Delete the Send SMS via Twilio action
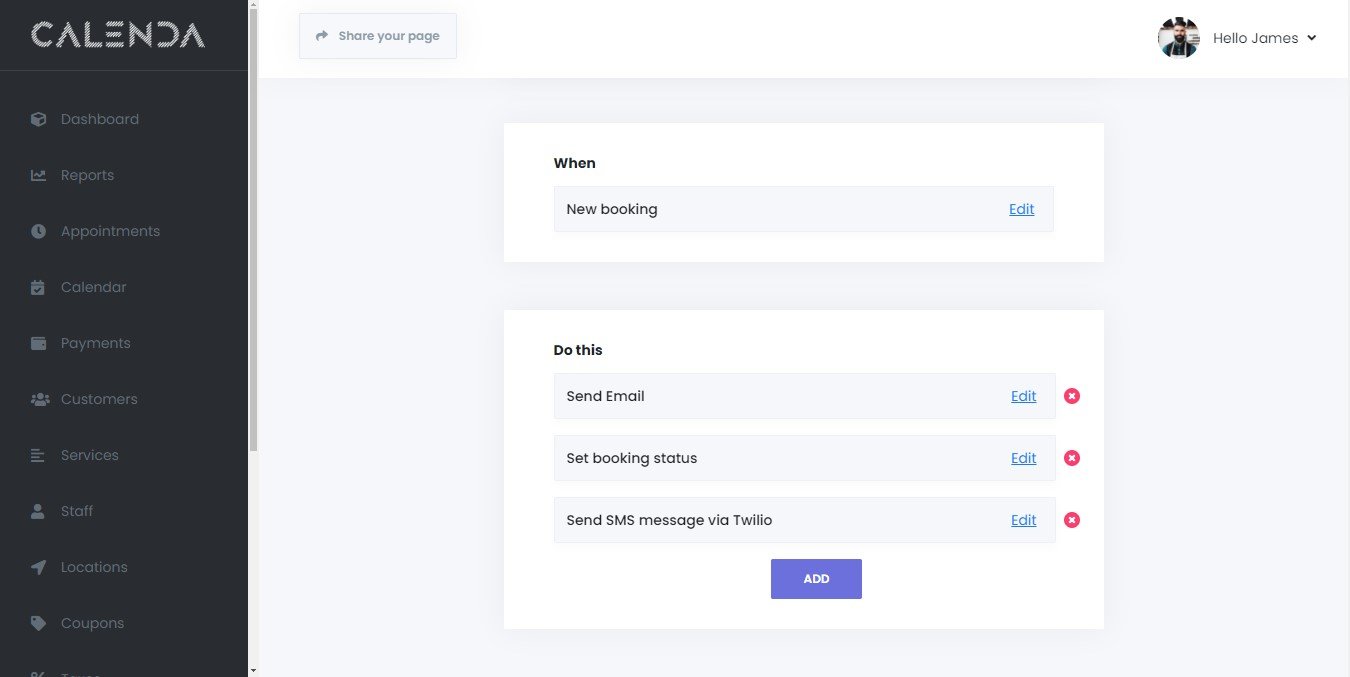Image resolution: width=1350 pixels, height=677 pixels. click(x=1072, y=520)
